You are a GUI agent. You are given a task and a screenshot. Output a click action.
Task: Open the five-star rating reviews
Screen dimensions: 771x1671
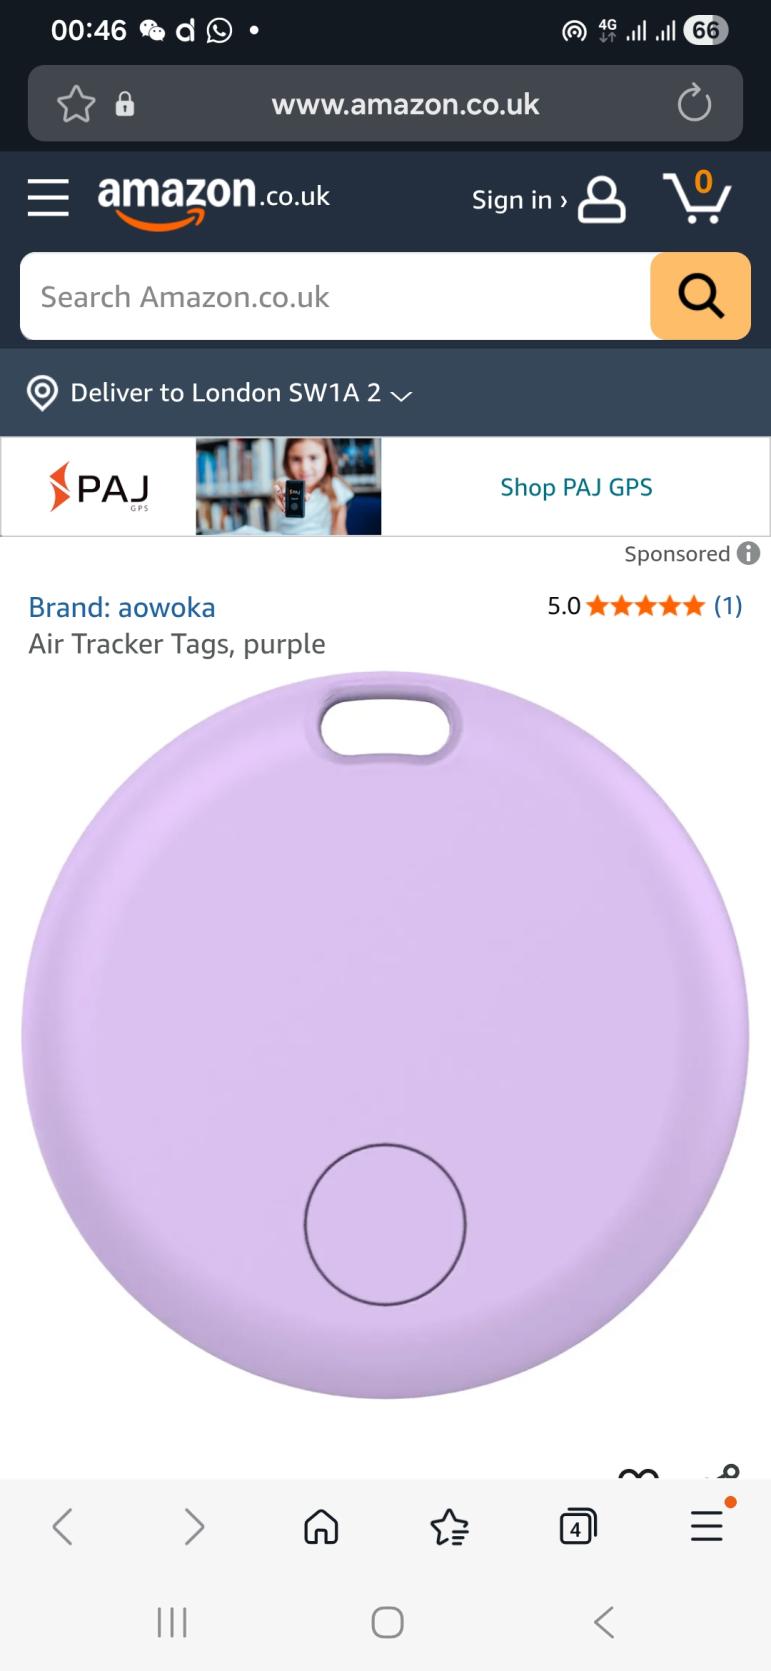[x=645, y=606]
